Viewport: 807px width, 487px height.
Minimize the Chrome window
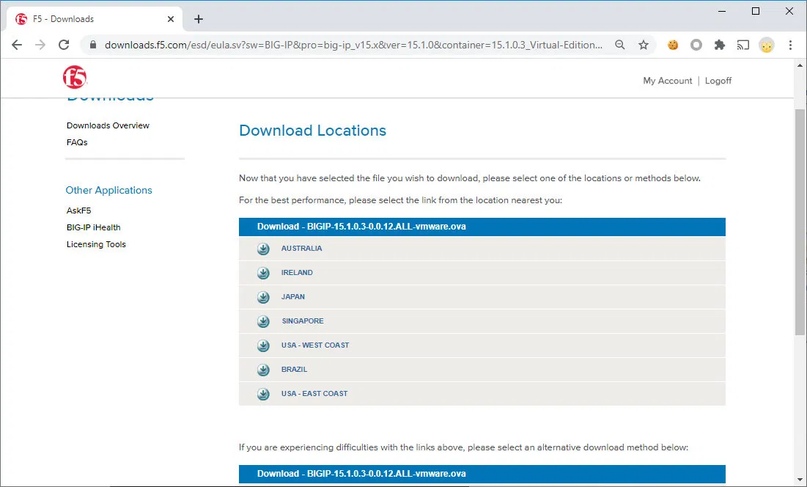pyautogui.click(x=722, y=11)
